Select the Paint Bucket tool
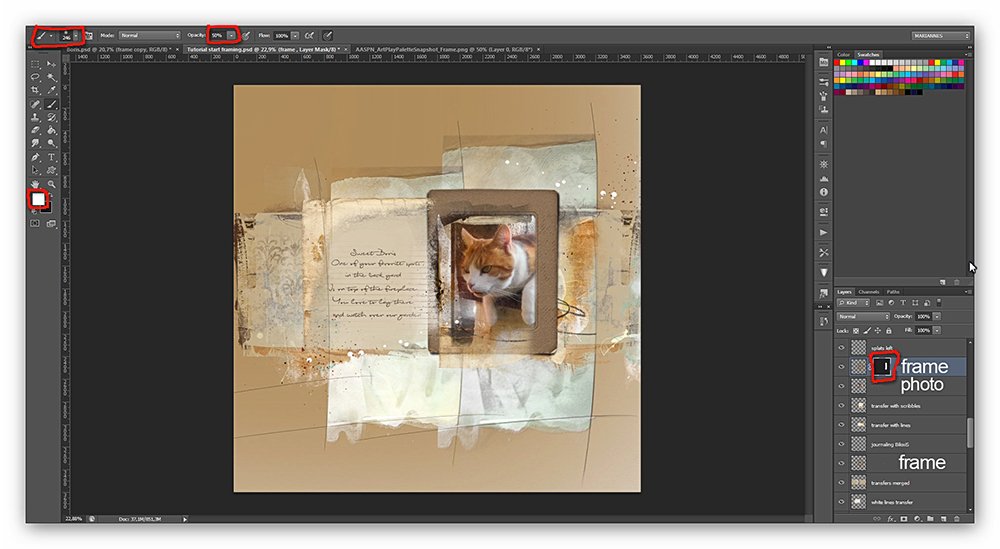 [51, 130]
